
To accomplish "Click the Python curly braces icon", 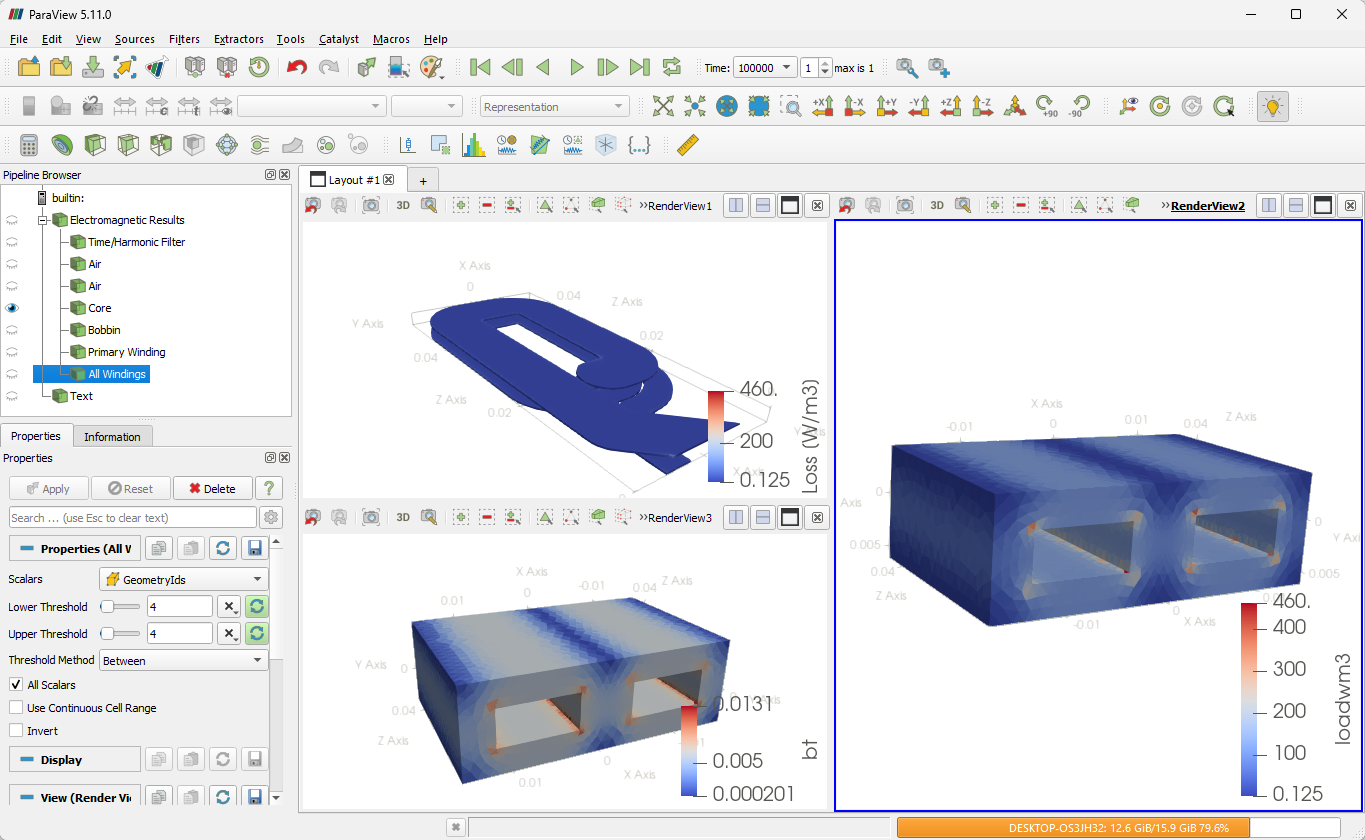I will point(639,145).
